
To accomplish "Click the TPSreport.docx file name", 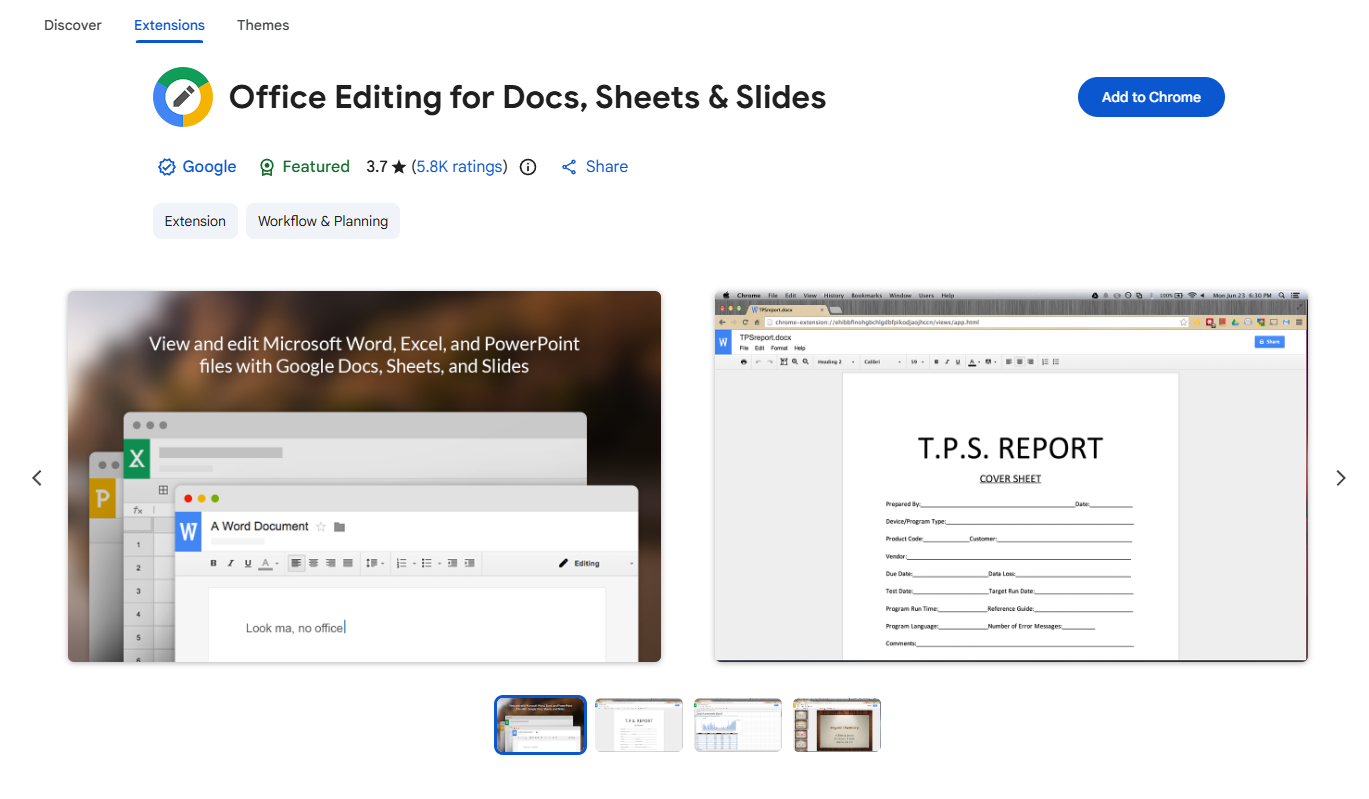I will pos(766,338).
